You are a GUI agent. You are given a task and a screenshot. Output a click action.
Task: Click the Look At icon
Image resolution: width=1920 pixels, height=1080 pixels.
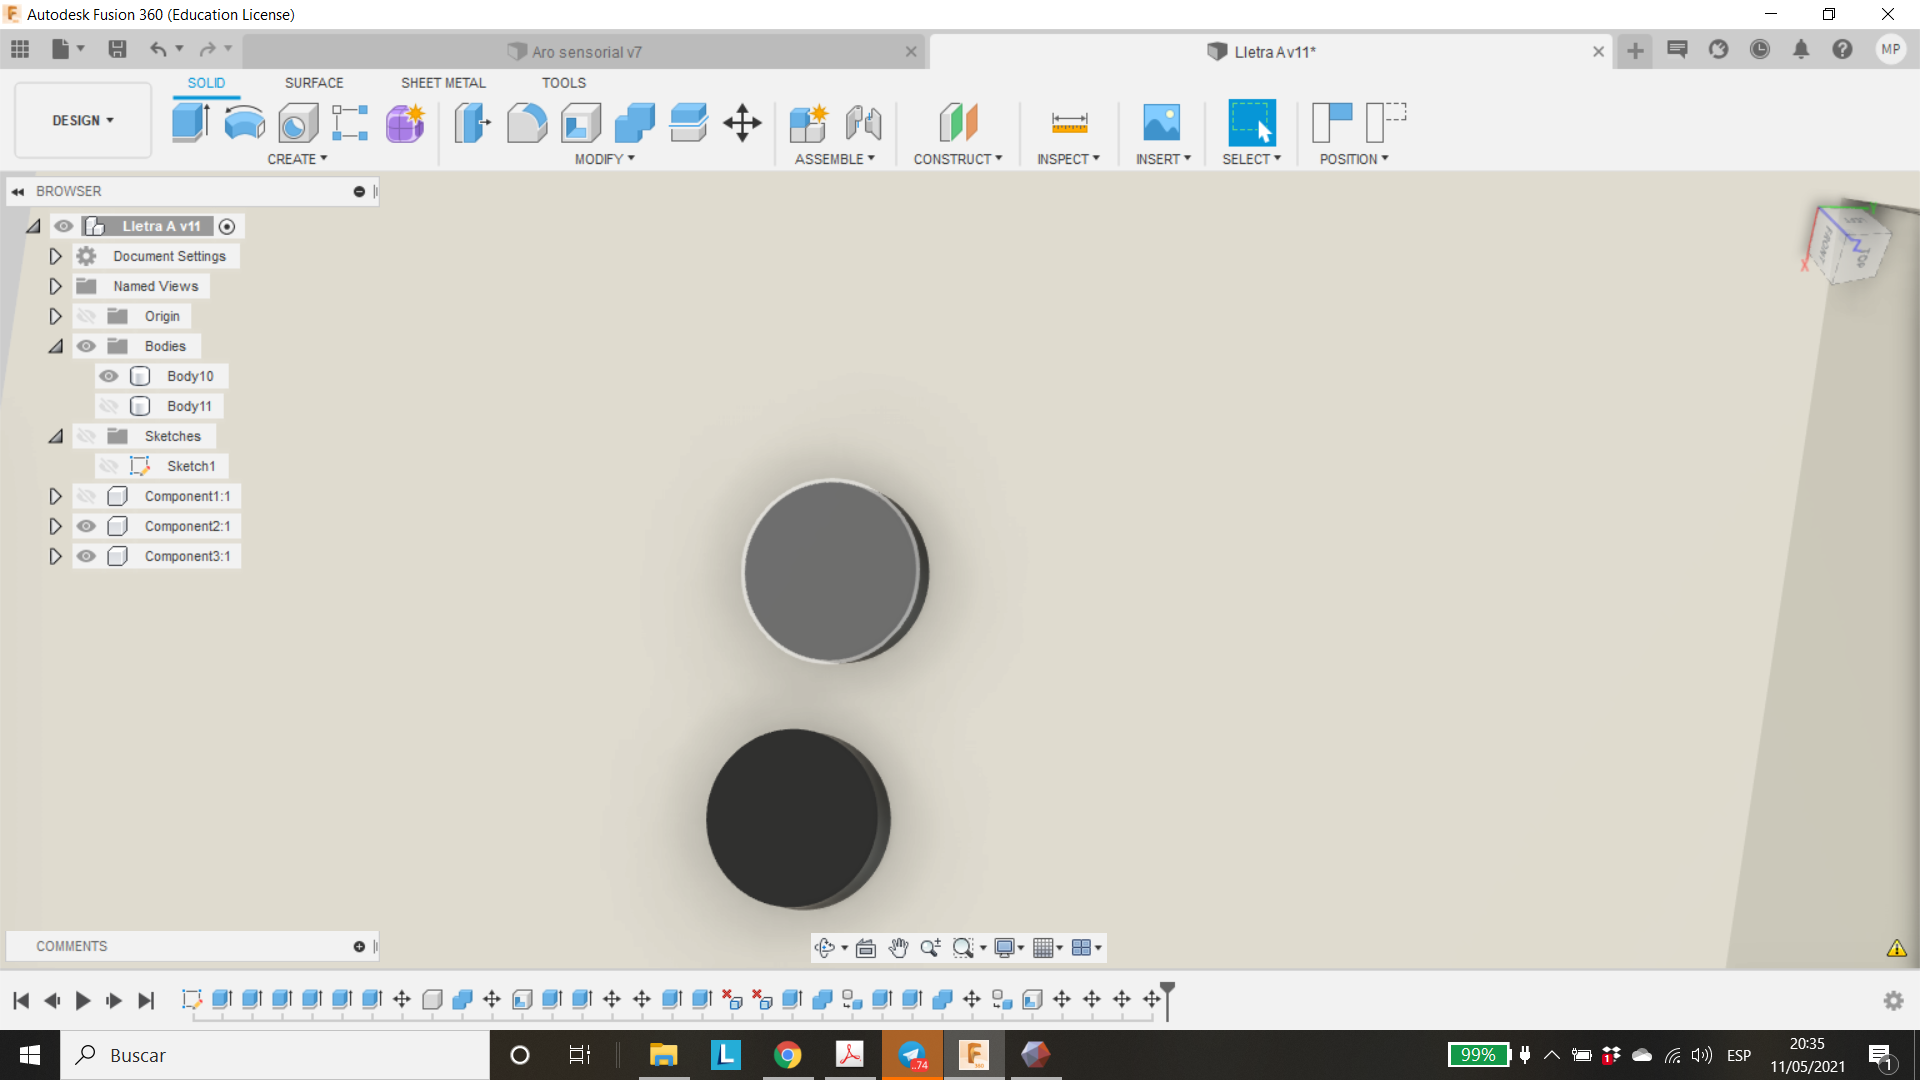866,948
